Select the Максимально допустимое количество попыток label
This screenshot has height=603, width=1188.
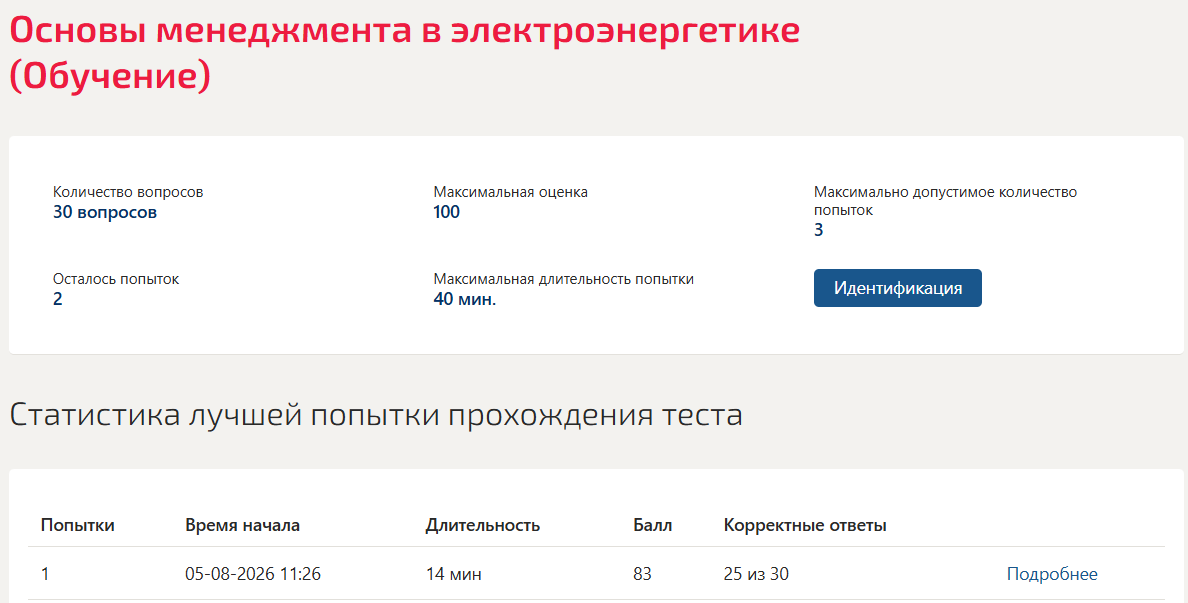[x=945, y=201]
